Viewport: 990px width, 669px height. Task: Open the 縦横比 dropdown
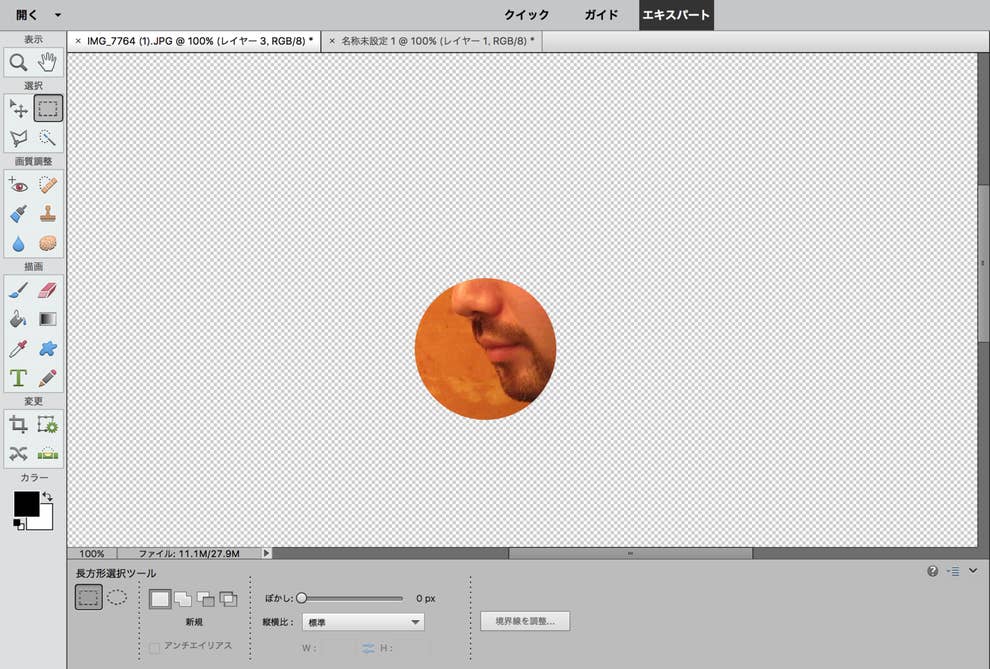pyautogui.click(x=363, y=622)
